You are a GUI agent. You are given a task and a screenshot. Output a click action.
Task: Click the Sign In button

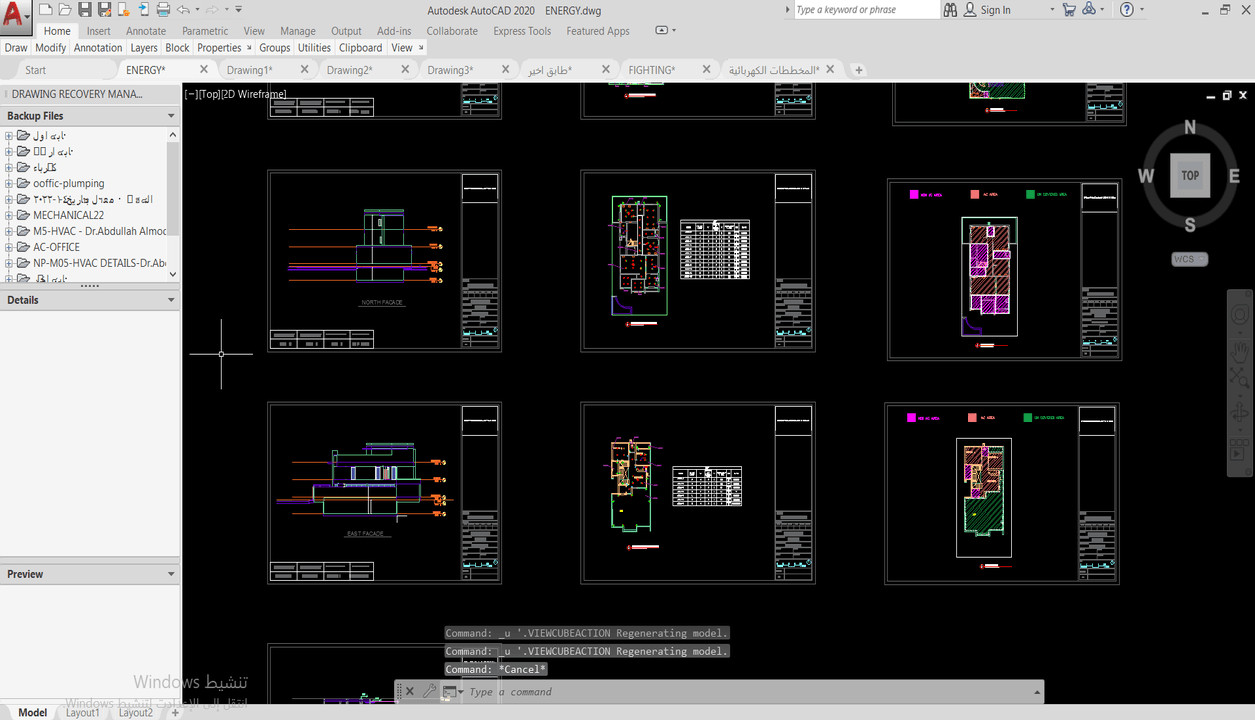point(995,10)
